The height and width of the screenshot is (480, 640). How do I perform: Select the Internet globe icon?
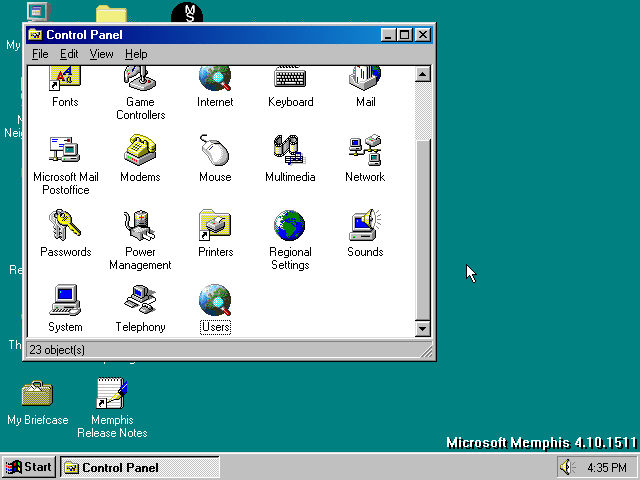pyautogui.click(x=215, y=79)
